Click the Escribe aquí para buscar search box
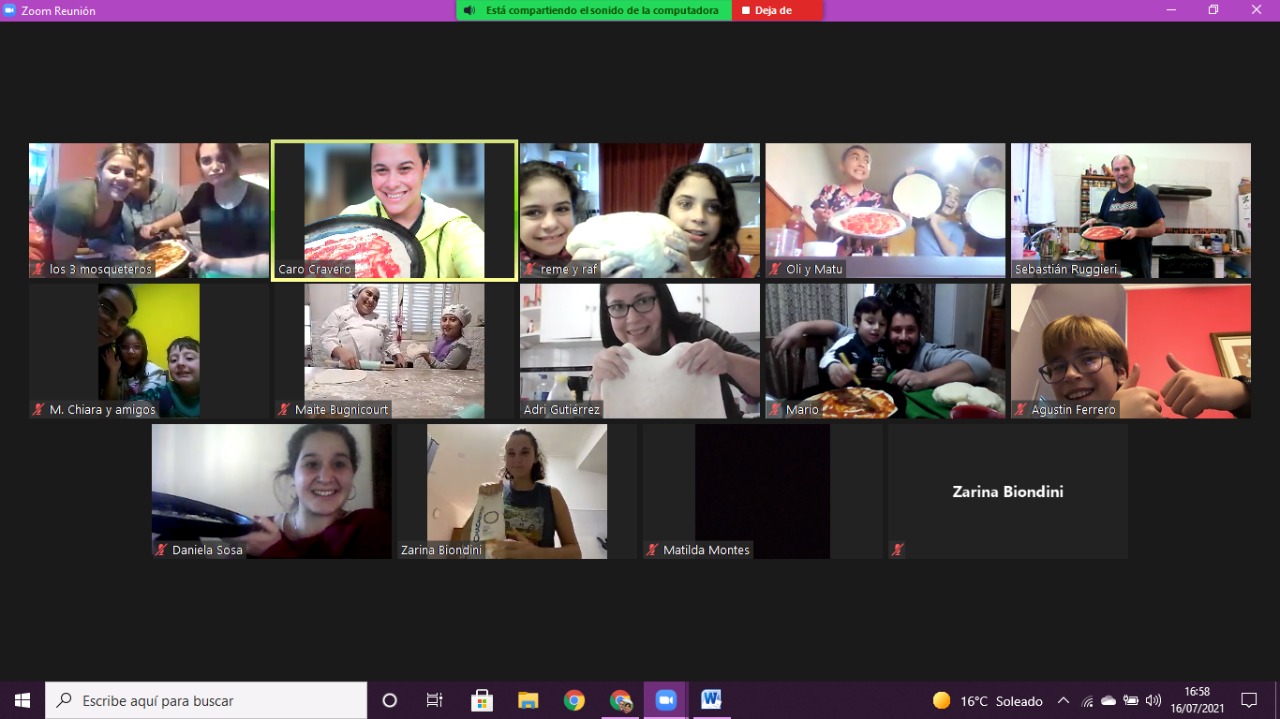This screenshot has width=1280, height=719. (x=206, y=700)
